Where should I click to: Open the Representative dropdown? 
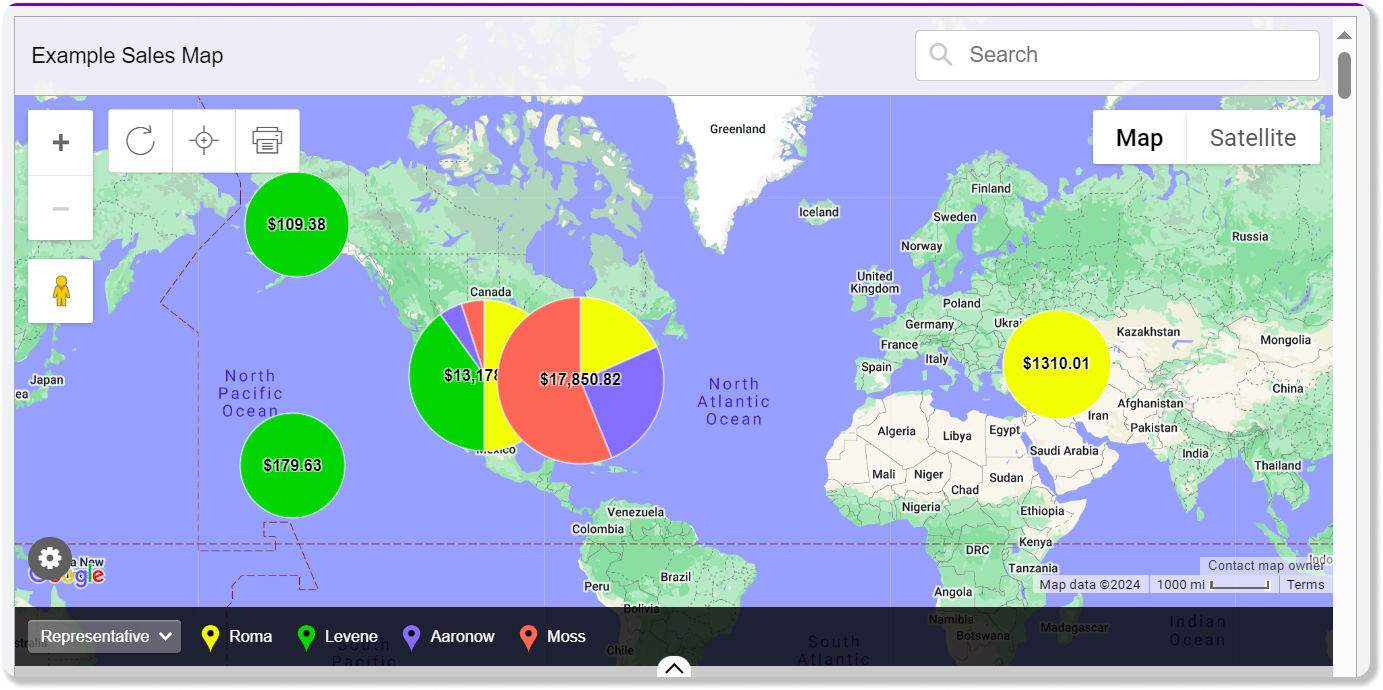(x=104, y=637)
